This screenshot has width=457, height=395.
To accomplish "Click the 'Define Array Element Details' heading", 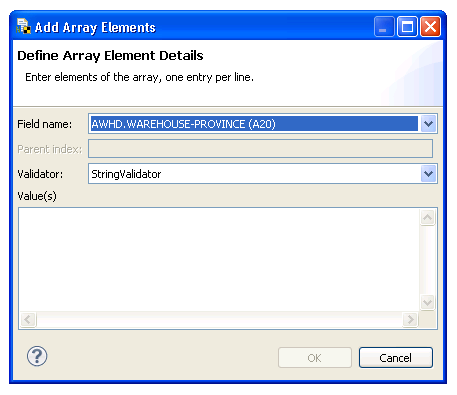I will (110, 56).
